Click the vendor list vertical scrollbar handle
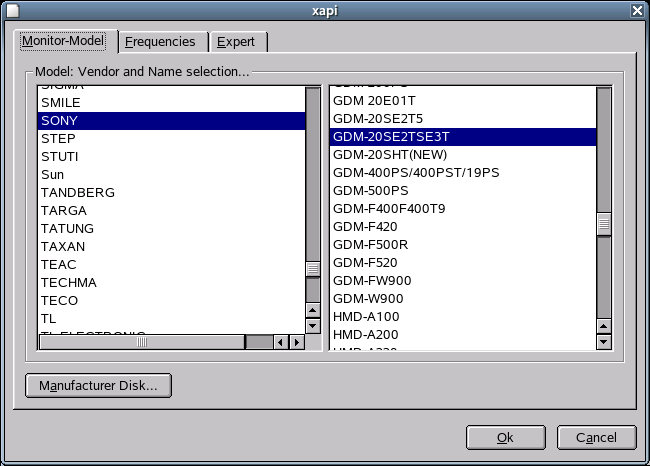Screen dimensions: 650x466 pos(313,269)
